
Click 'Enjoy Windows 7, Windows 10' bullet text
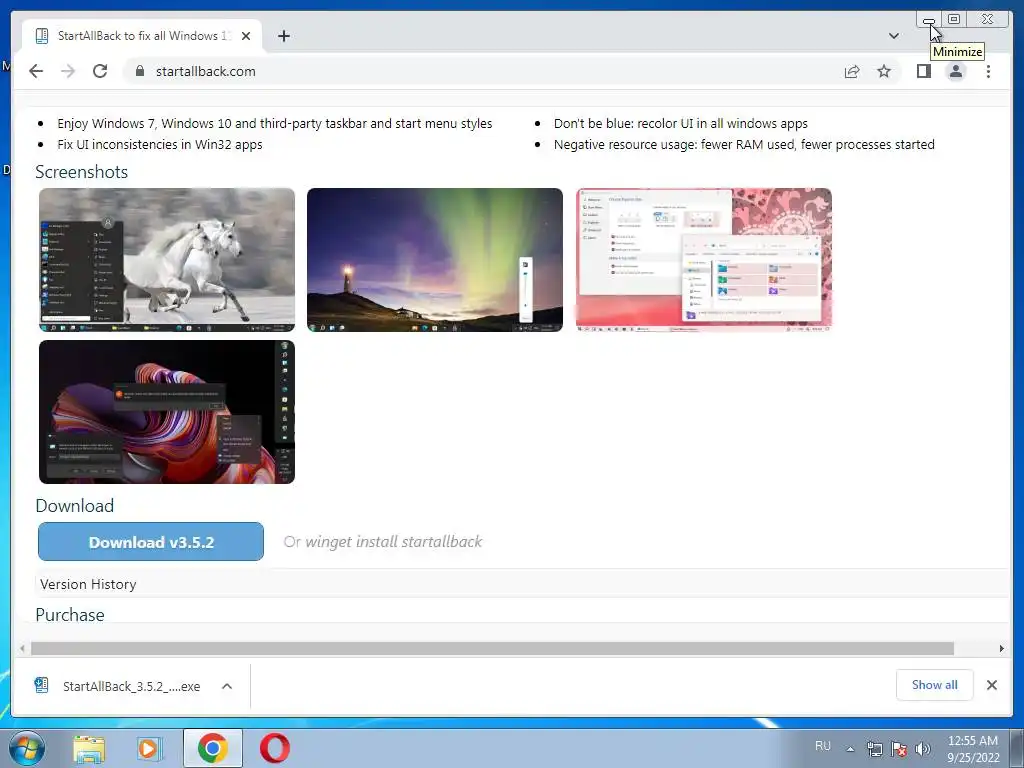(275, 123)
